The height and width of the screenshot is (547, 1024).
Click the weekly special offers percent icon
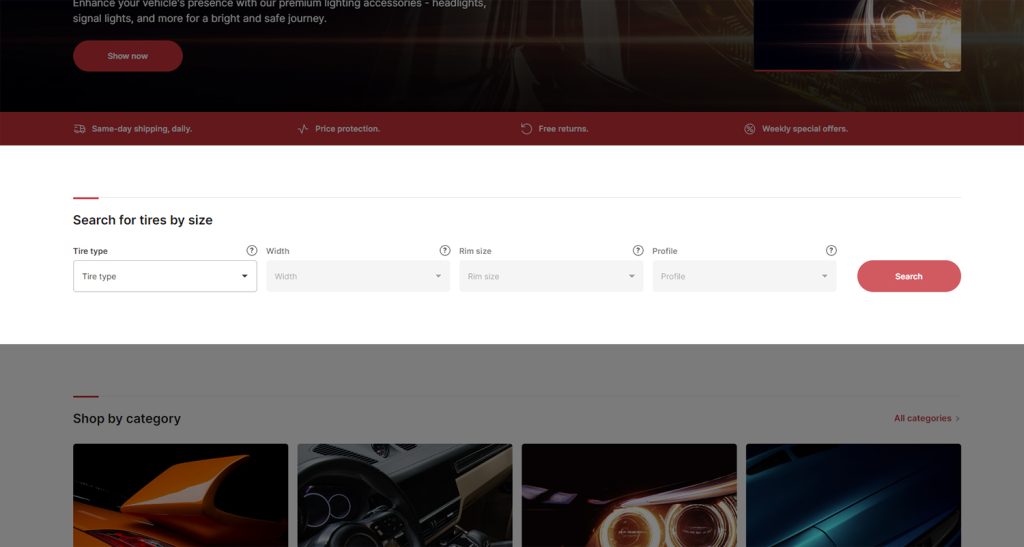click(x=750, y=129)
